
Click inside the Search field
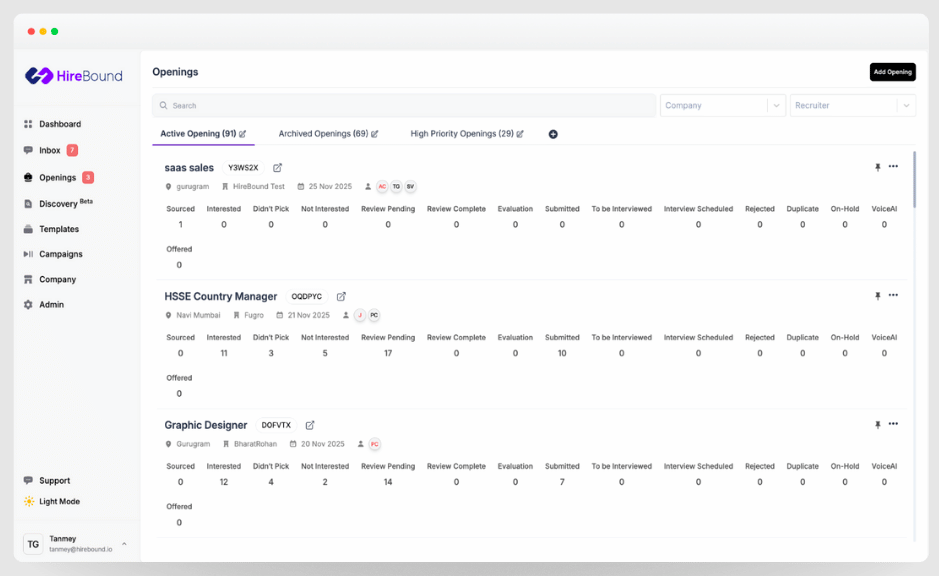400,105
